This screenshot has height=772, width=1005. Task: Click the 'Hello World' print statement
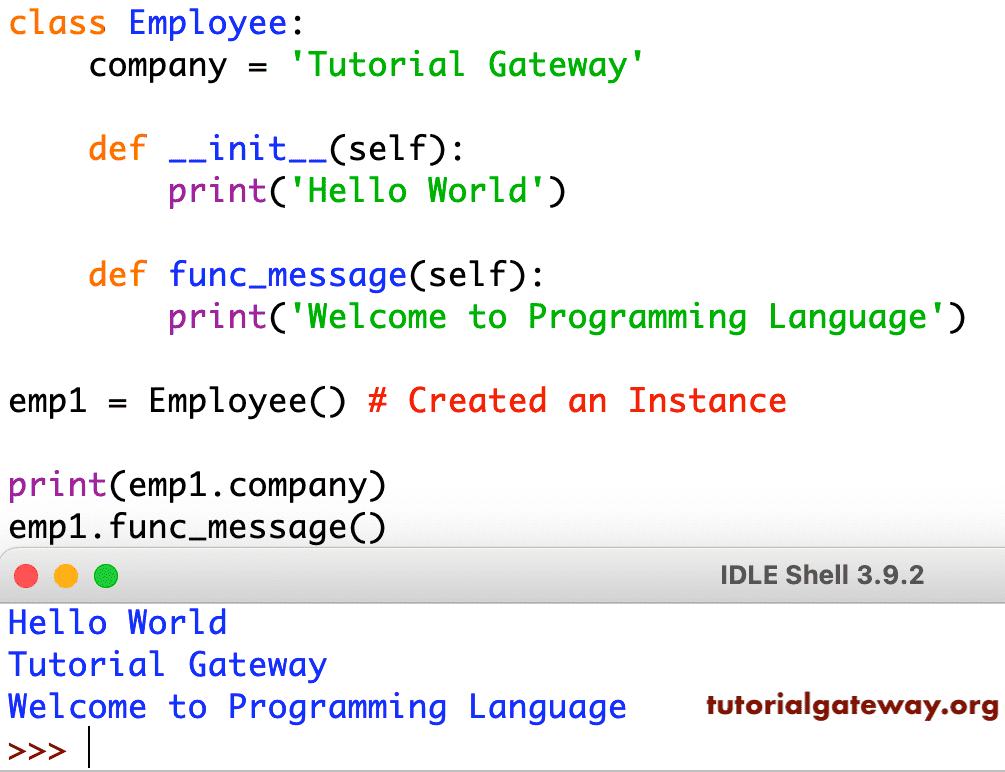(x=365, y=190)
